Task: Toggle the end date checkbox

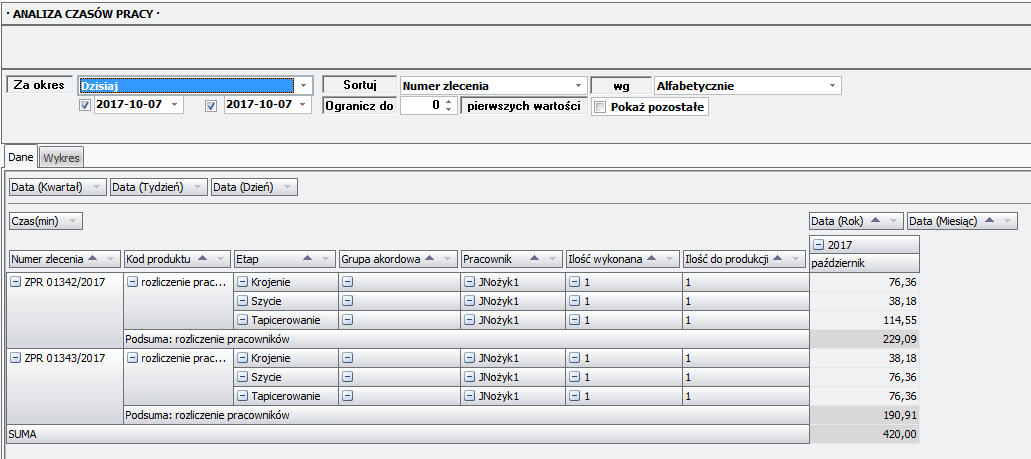Action: pos(211,105)
